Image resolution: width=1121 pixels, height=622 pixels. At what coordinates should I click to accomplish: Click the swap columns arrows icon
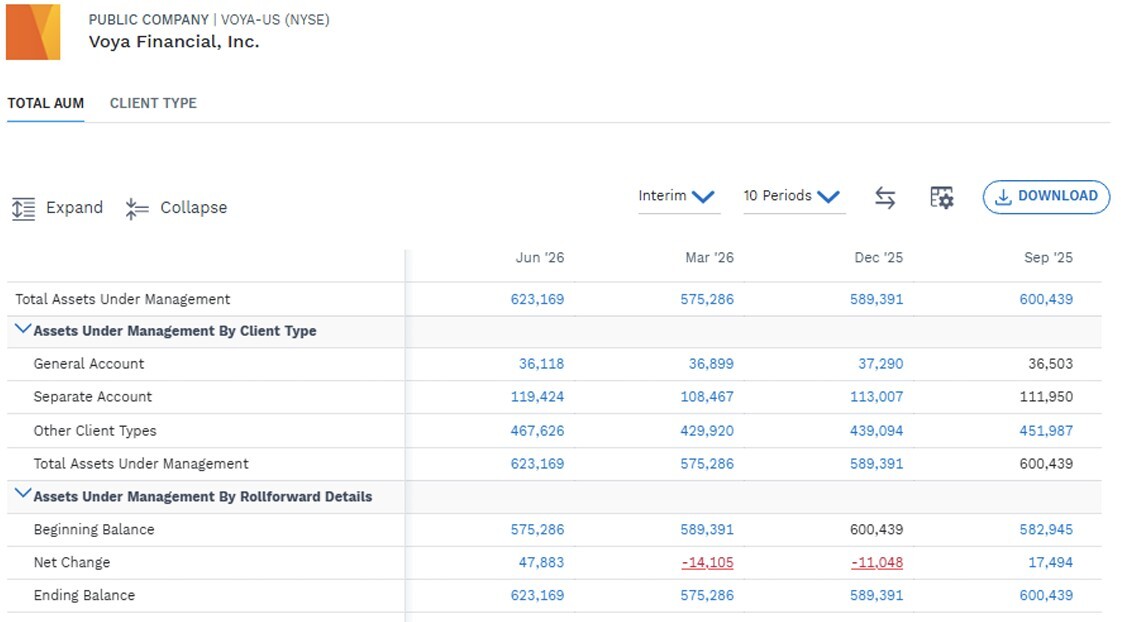click(x=885, y=197)
